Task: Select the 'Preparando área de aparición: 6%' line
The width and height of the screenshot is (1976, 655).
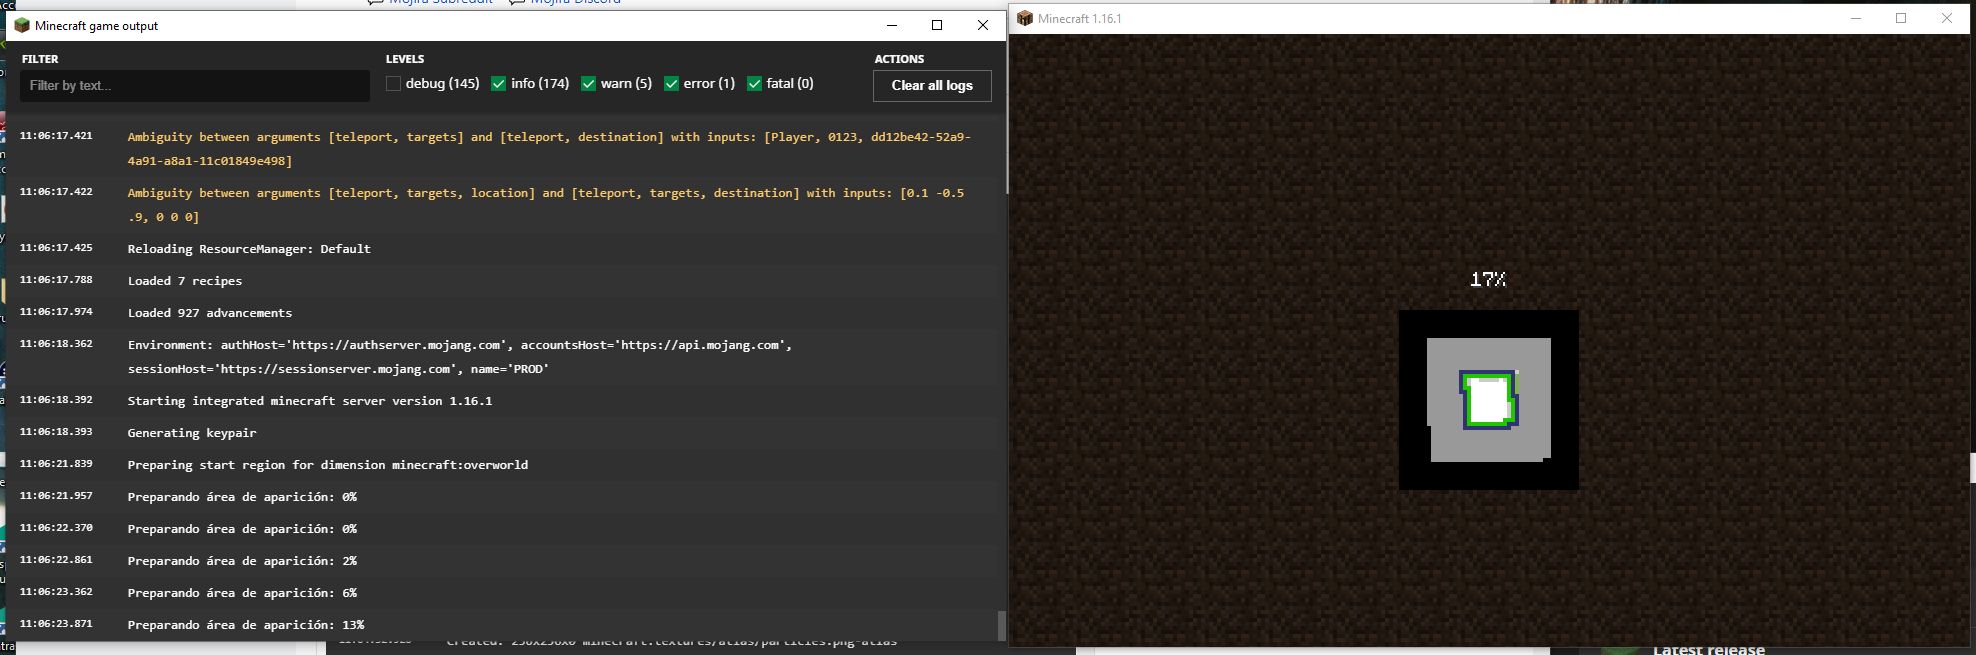Action: [x=242, y=593]
